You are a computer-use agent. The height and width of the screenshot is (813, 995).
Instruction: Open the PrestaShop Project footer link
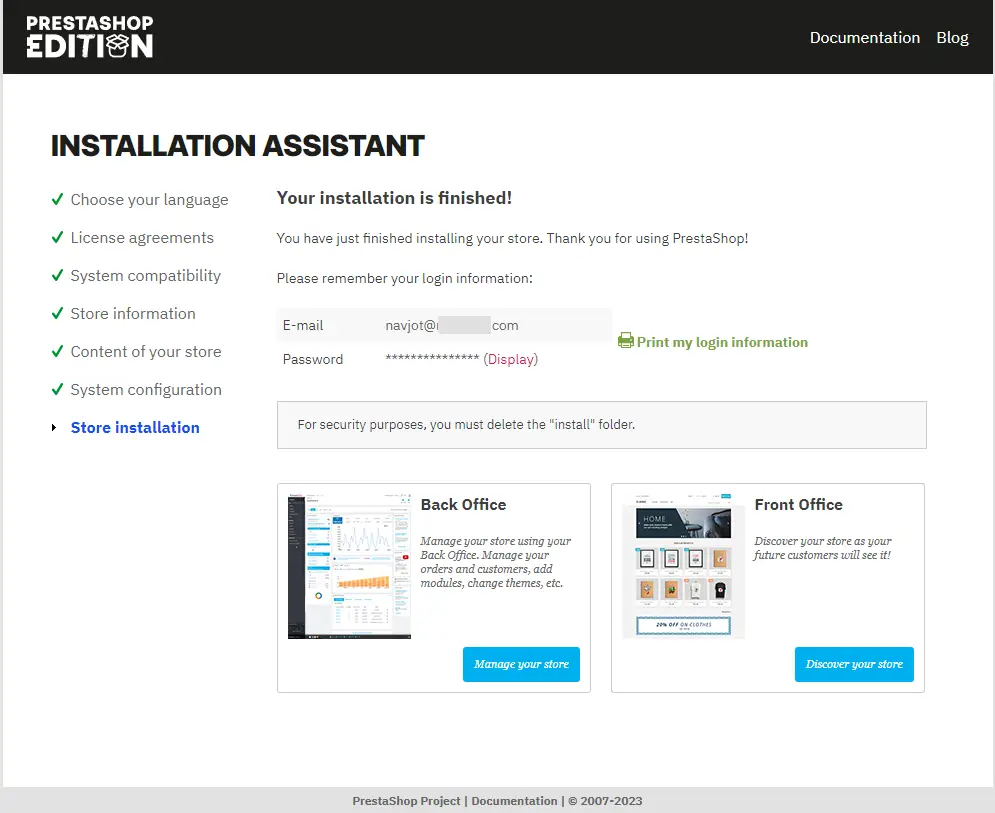click(x=406, y=800)
